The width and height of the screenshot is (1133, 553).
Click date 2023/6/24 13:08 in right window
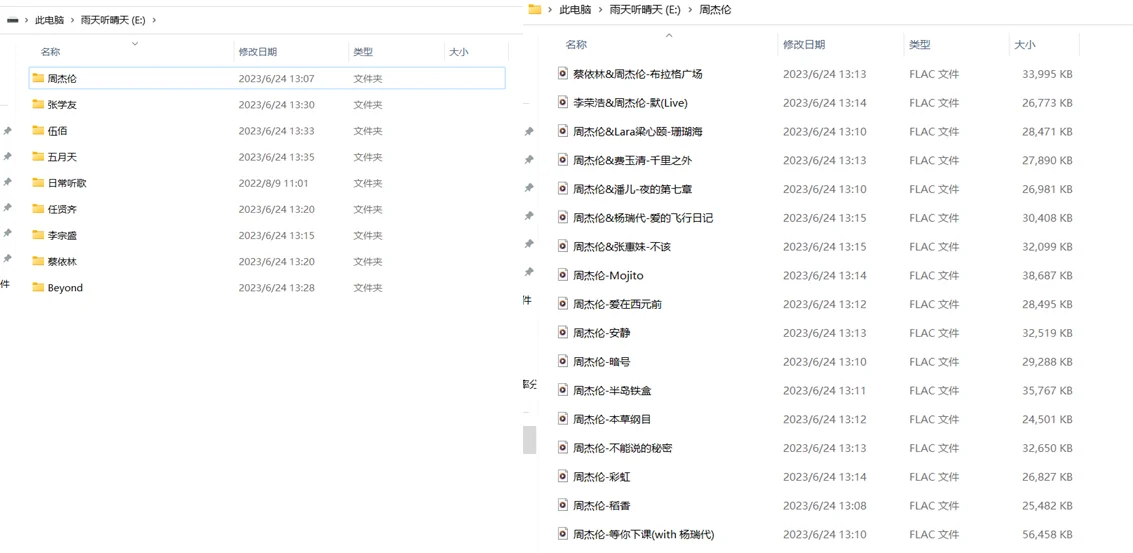(824, 505)
